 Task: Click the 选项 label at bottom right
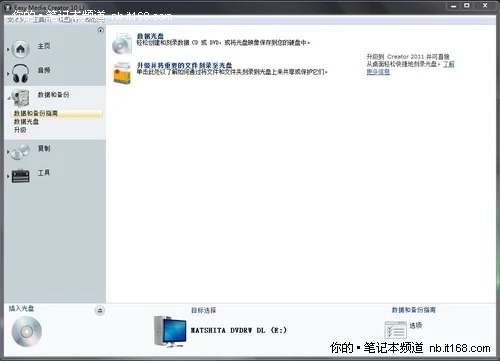[x=416, y=325]
